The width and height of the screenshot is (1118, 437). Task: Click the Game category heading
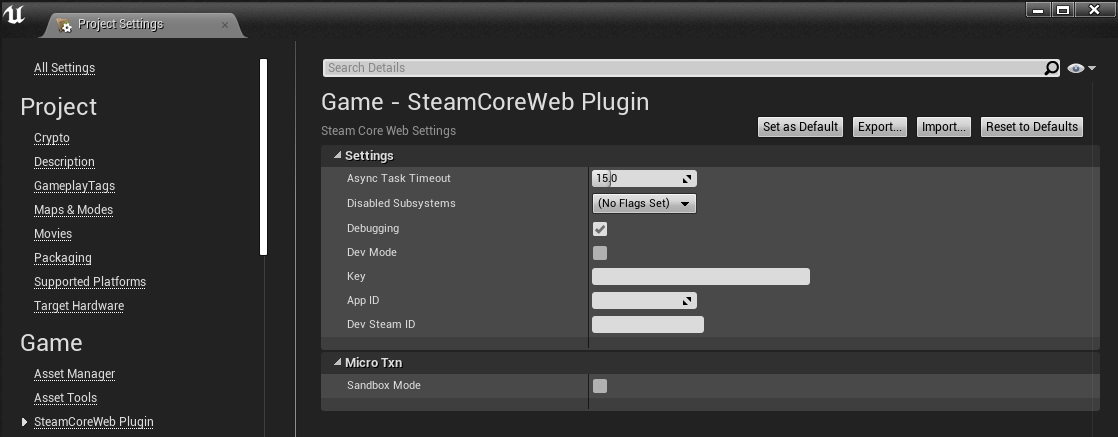coord(51,343)
